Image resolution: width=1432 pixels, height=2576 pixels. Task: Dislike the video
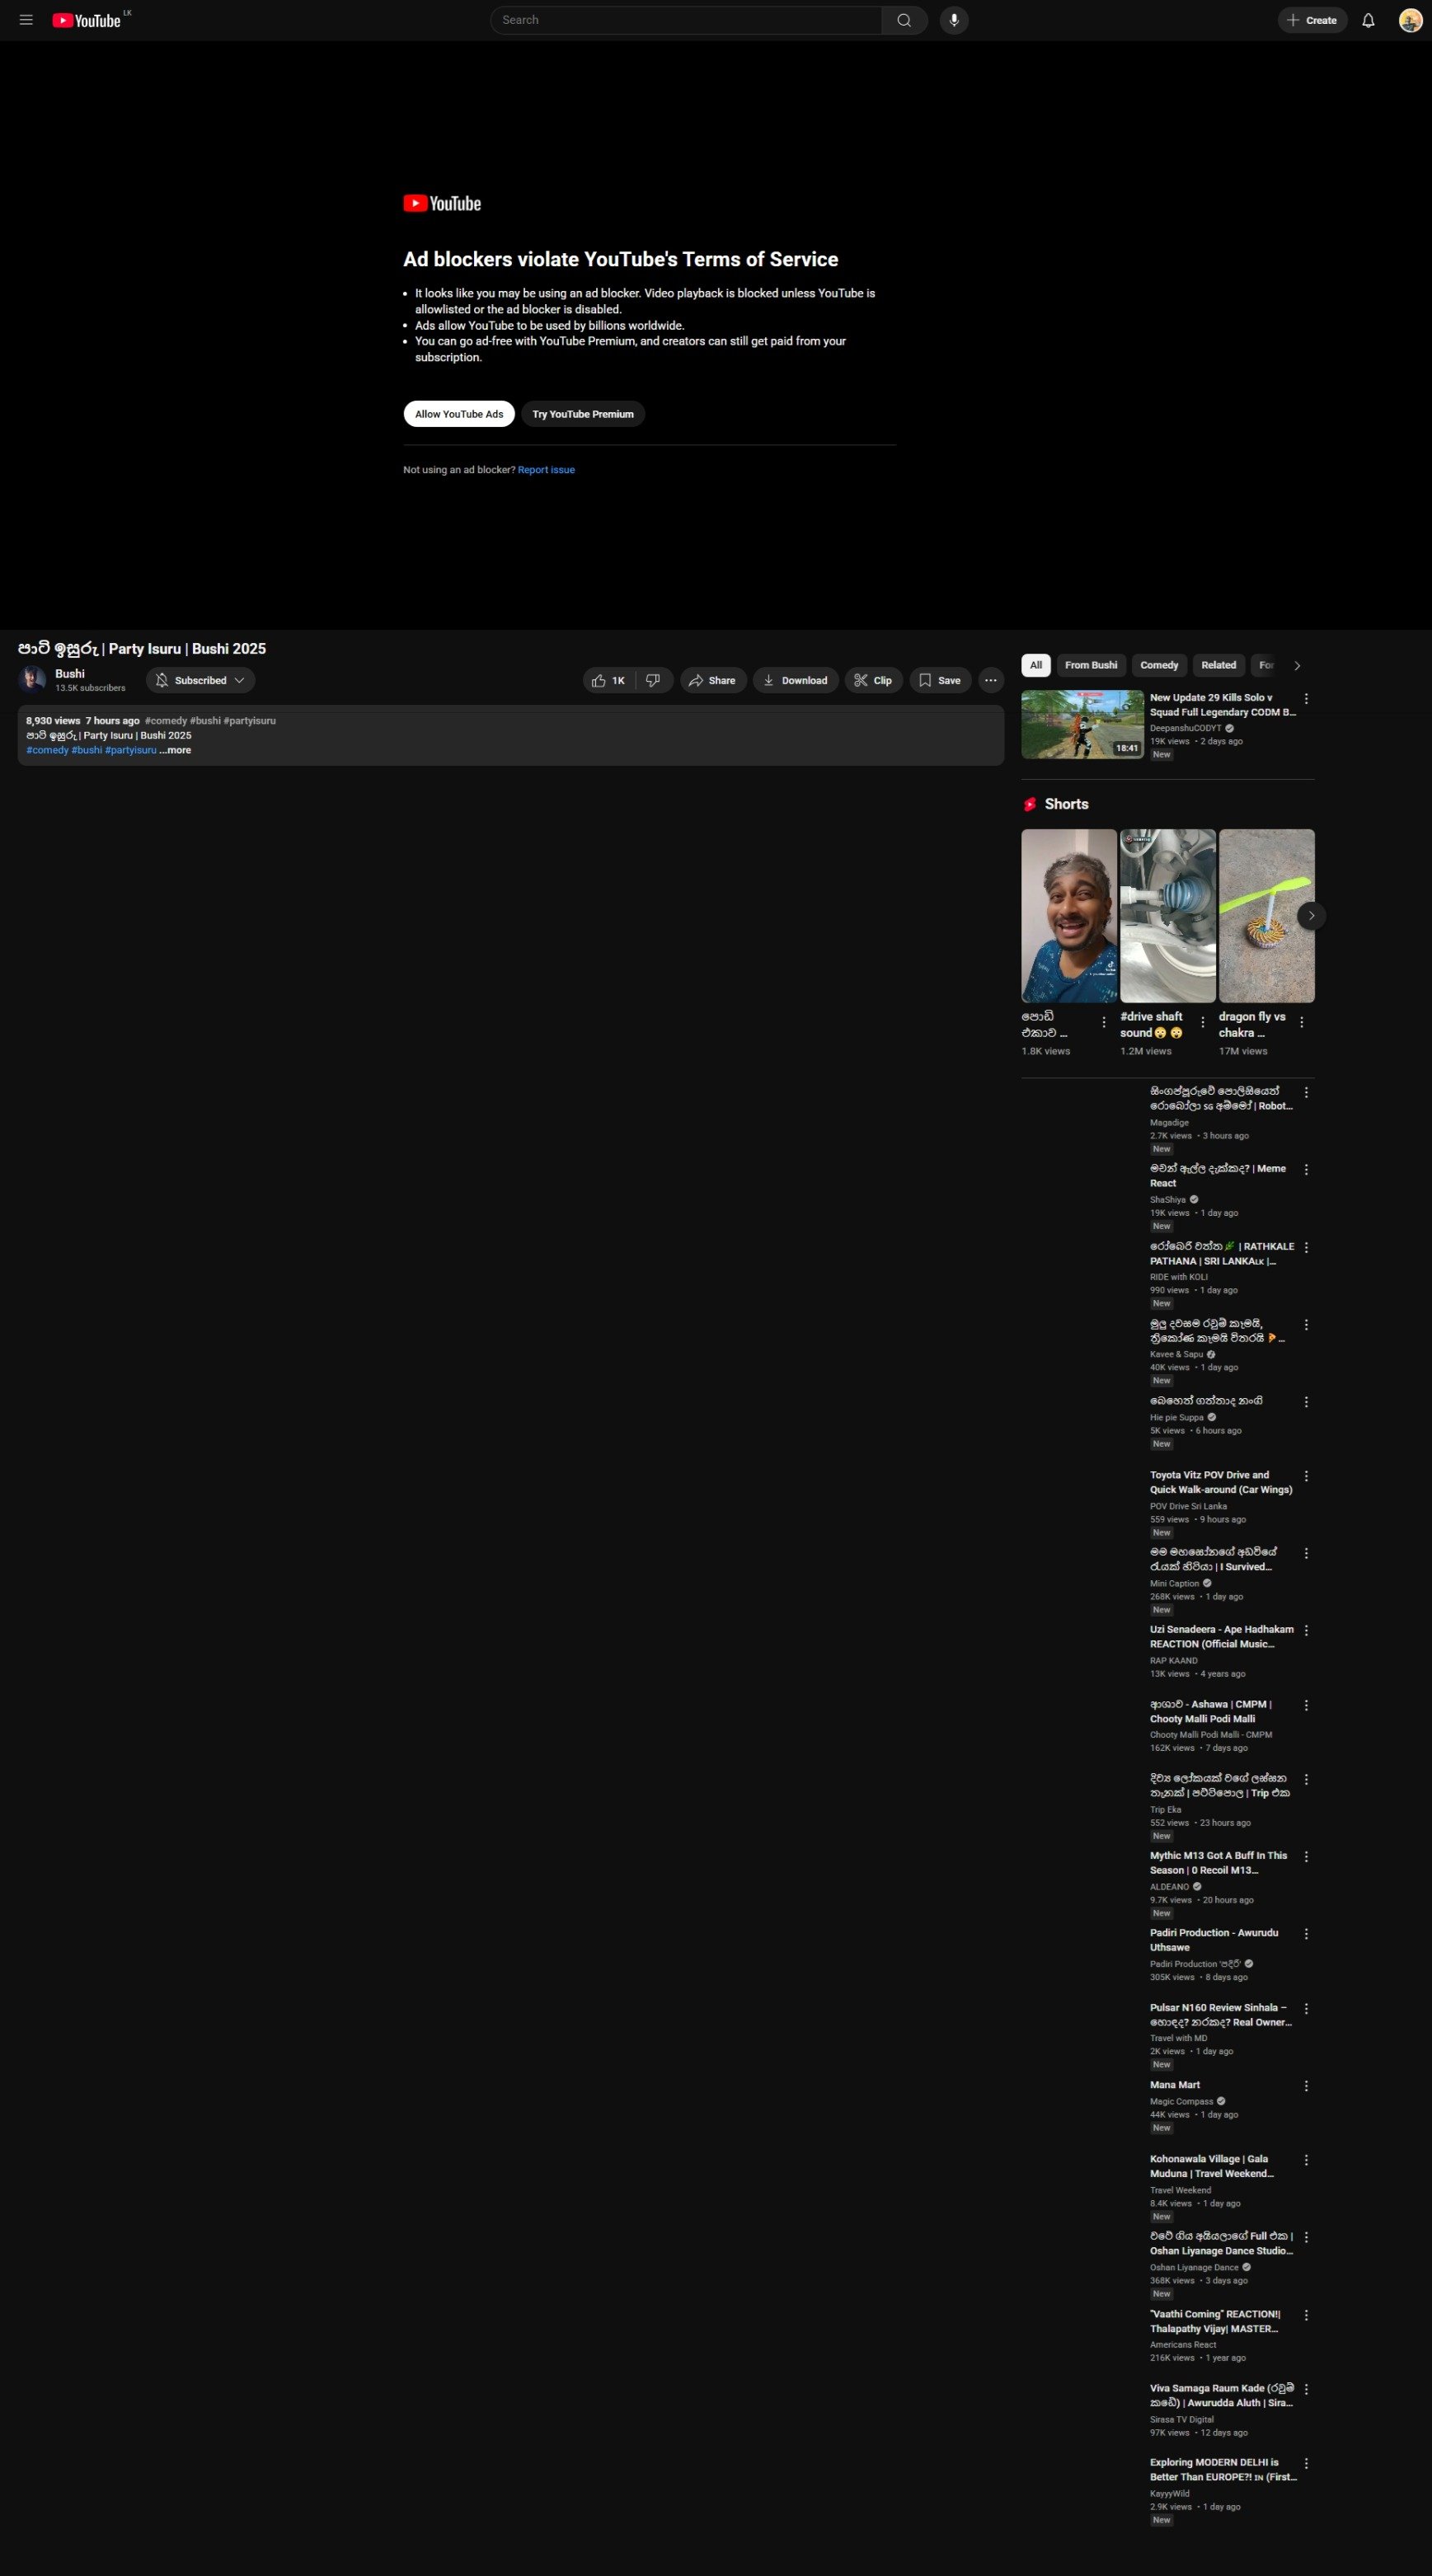coord(653,680)
